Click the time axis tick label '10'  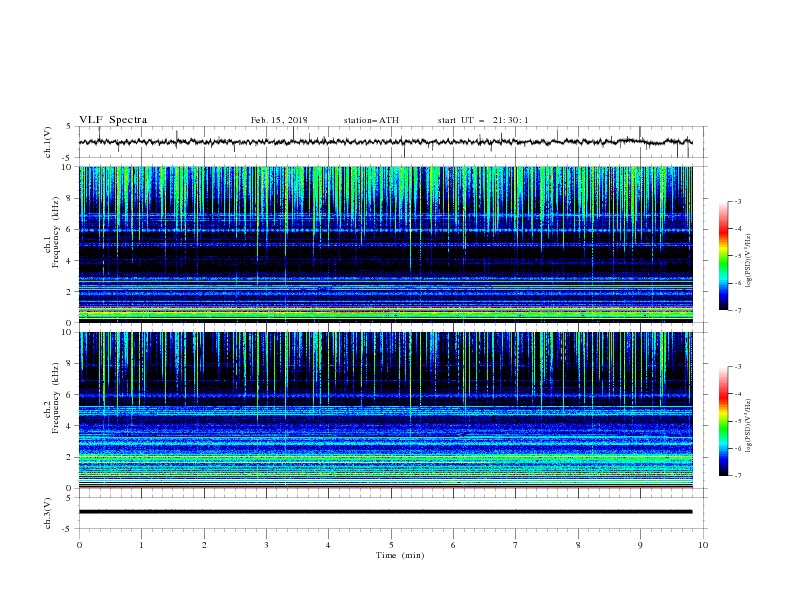pos(703,545)
